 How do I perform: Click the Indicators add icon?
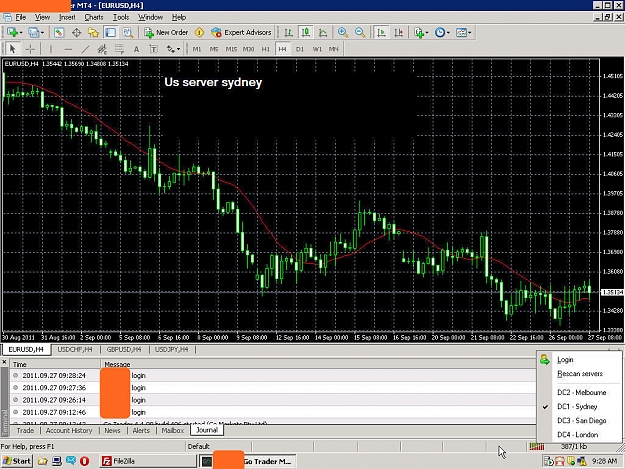(x=419, y=33)
